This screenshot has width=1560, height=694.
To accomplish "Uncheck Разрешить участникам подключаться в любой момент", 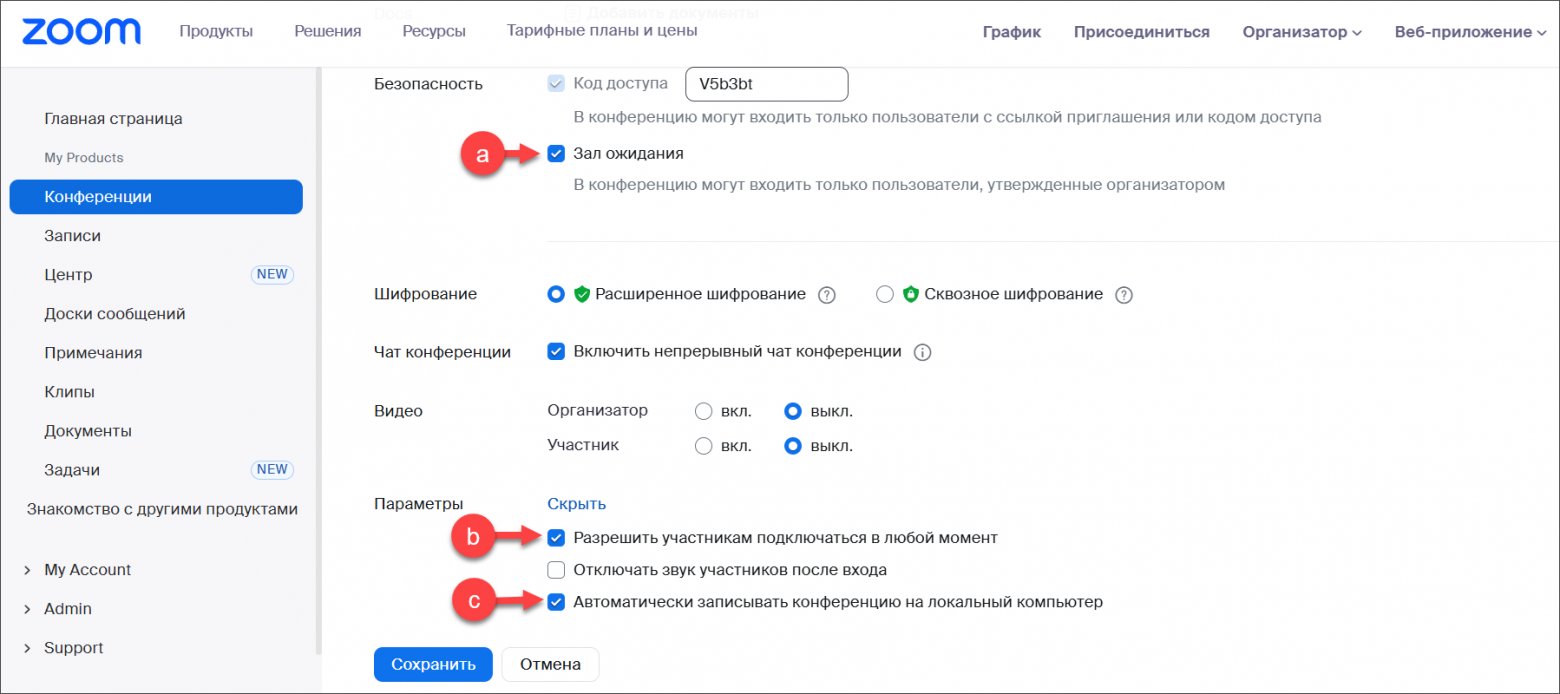I will [556, 537].
